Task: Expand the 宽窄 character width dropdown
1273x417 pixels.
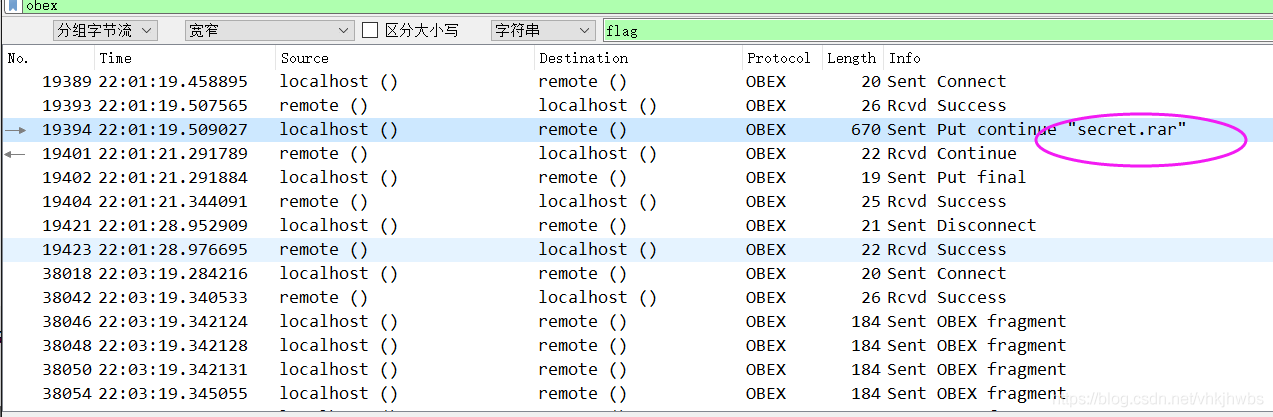Action: pos(269,31)
